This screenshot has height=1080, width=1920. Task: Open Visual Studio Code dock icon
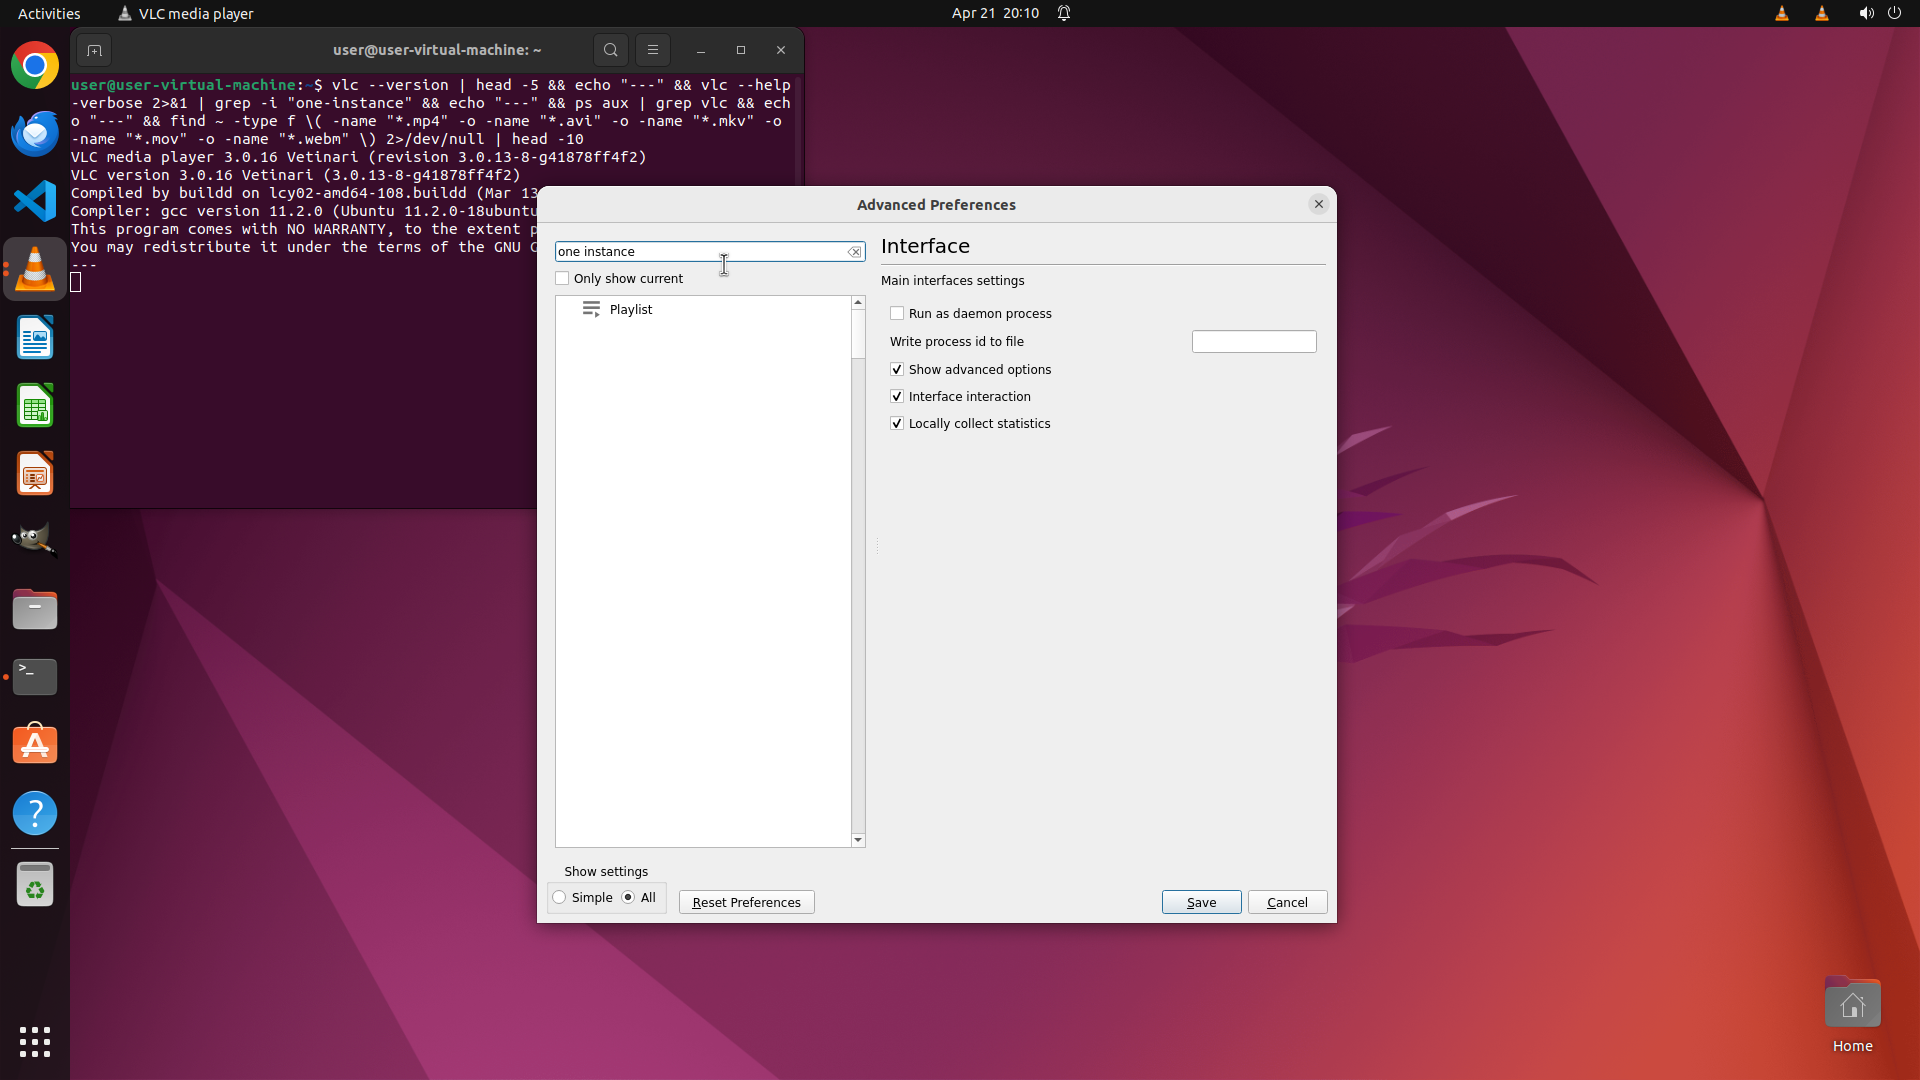[x=35, y=202]
